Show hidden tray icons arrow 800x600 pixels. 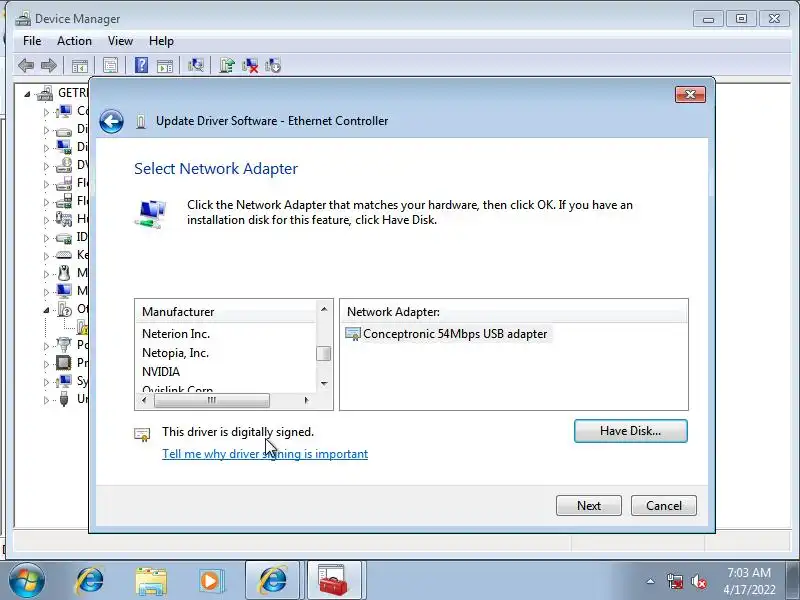[x=651, y=581]
